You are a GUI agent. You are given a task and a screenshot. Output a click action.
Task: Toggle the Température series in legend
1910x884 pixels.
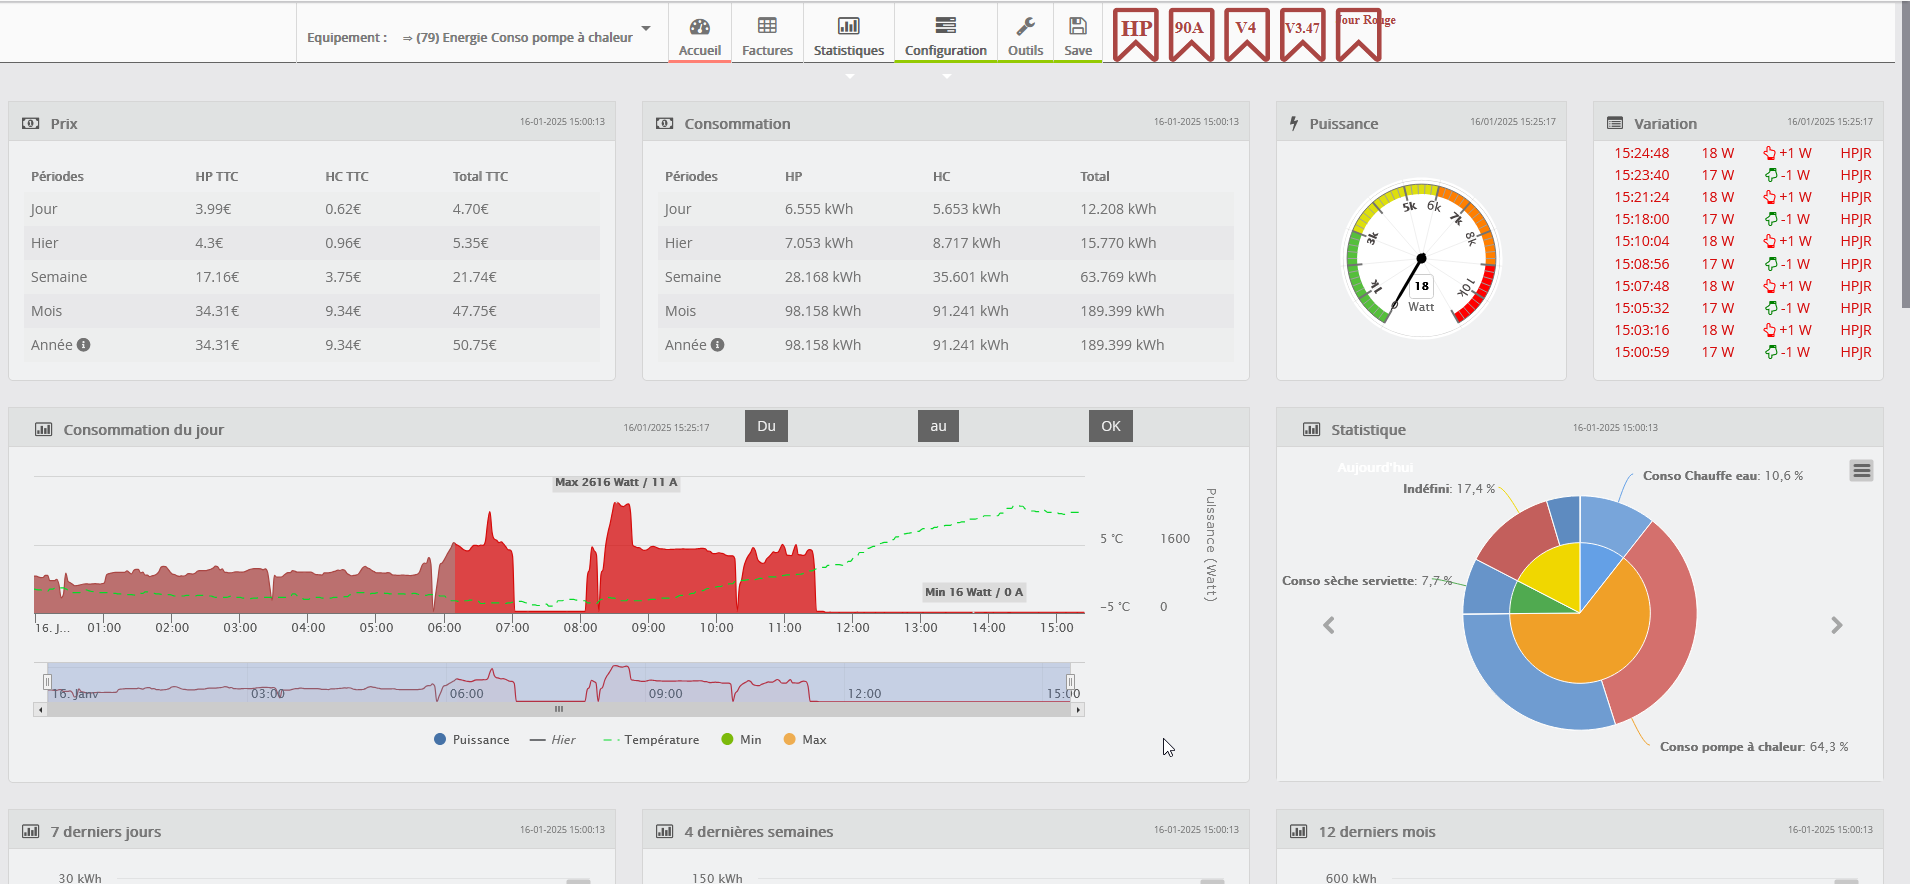[651, 740]
